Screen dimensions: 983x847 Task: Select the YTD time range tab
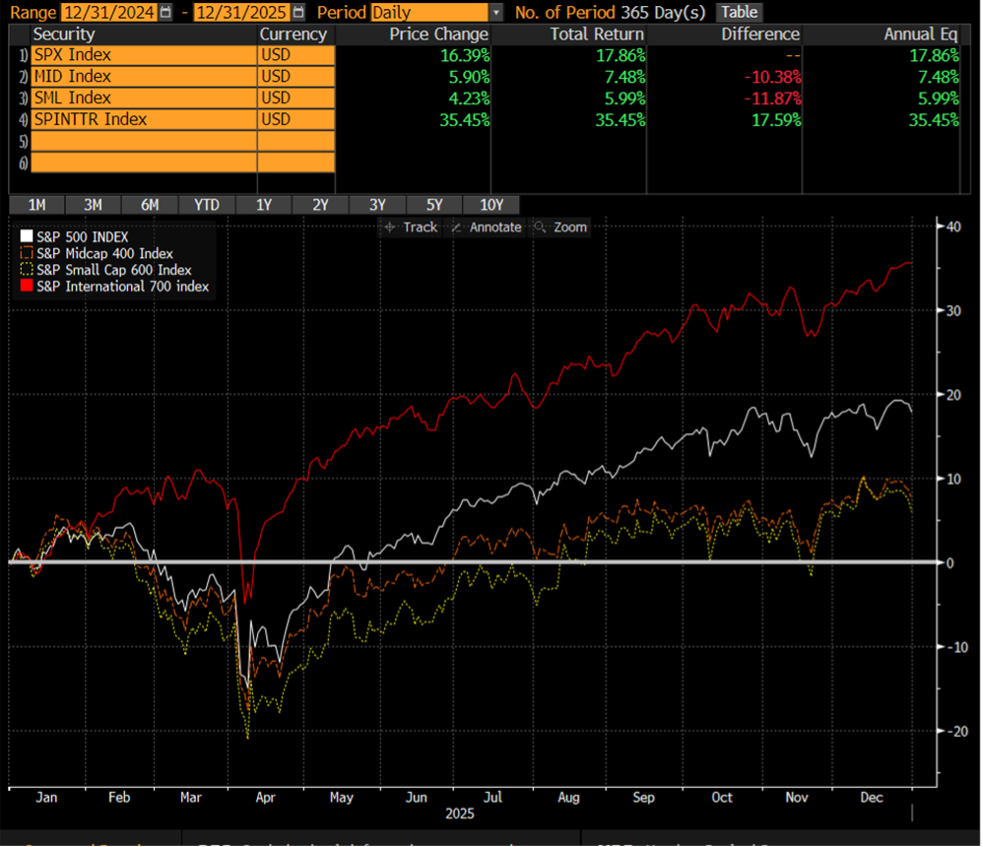click(207, 205)
